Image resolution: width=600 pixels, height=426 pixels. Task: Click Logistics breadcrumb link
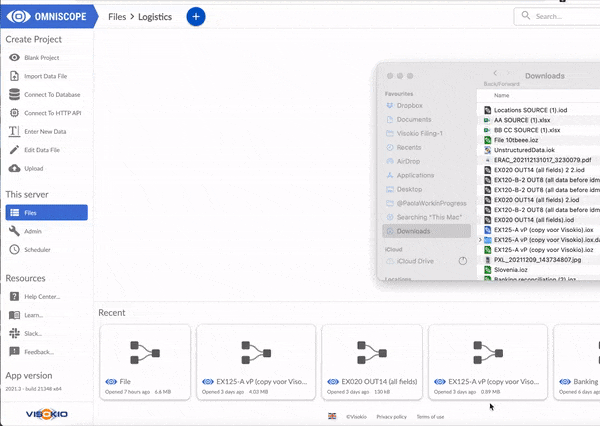click(x=155, y=17)
